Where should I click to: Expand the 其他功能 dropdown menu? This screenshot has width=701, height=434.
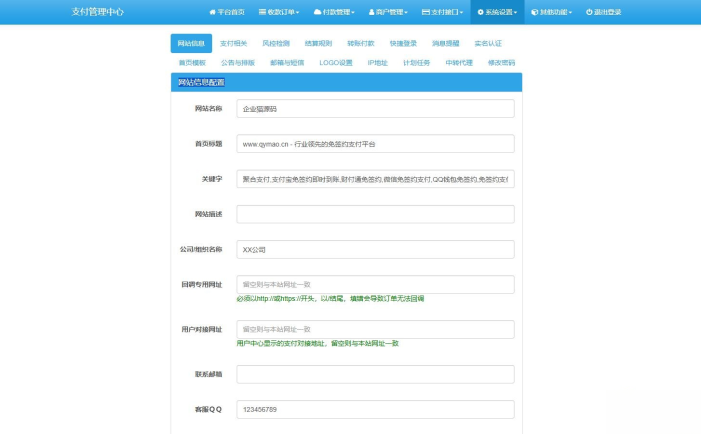(552, 12)
